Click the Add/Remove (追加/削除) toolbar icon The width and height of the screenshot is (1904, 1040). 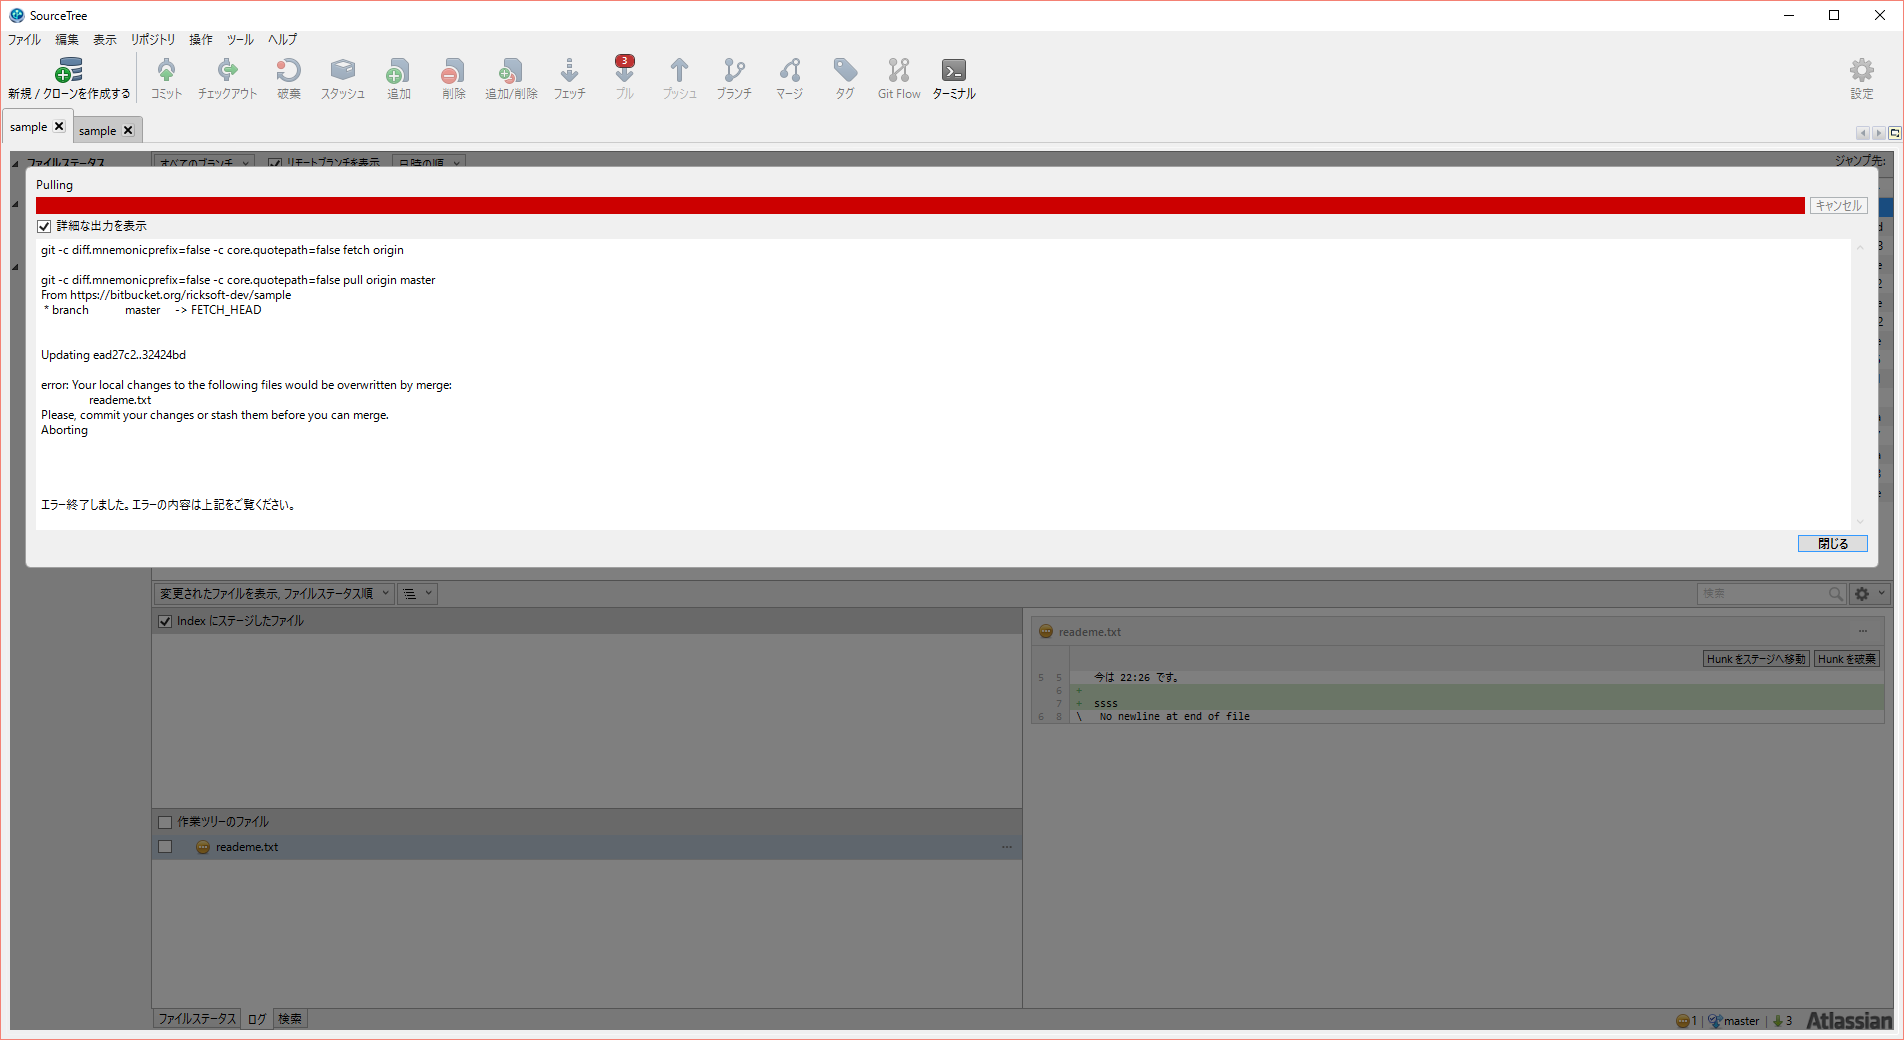click(x=511, y=70)
